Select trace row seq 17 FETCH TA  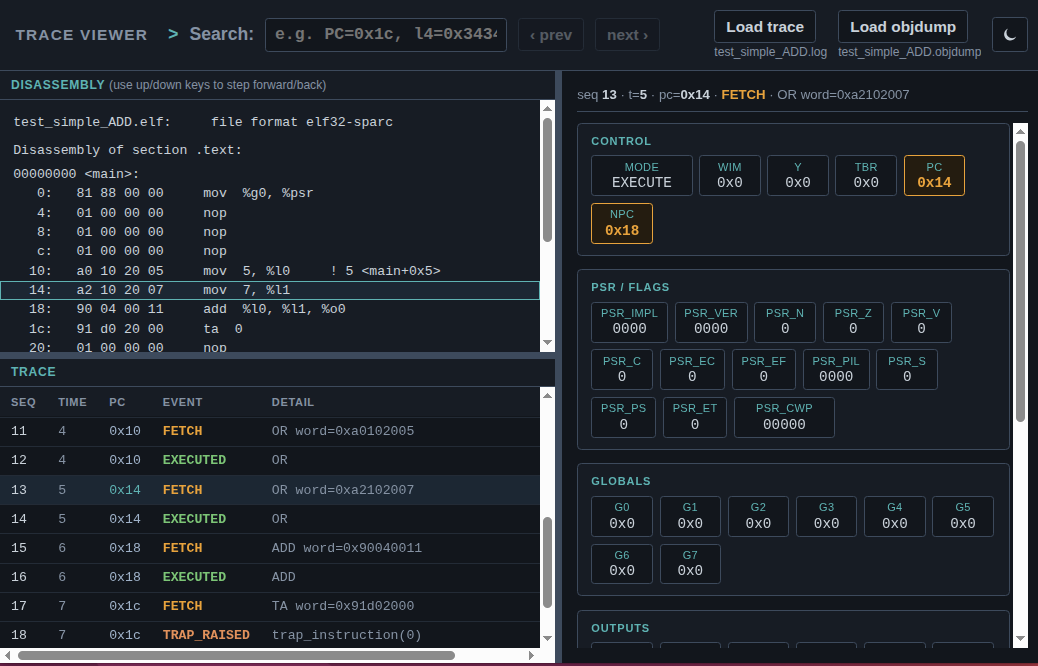point(270,606)
